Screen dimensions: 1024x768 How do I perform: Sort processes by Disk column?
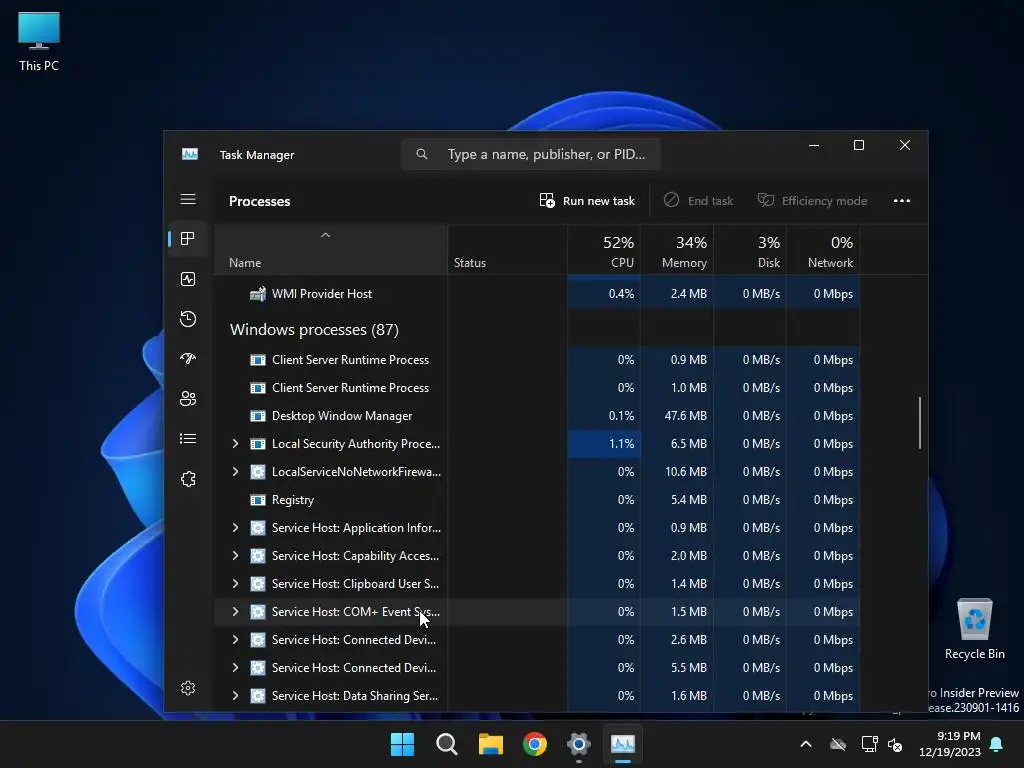coord(750,251)
